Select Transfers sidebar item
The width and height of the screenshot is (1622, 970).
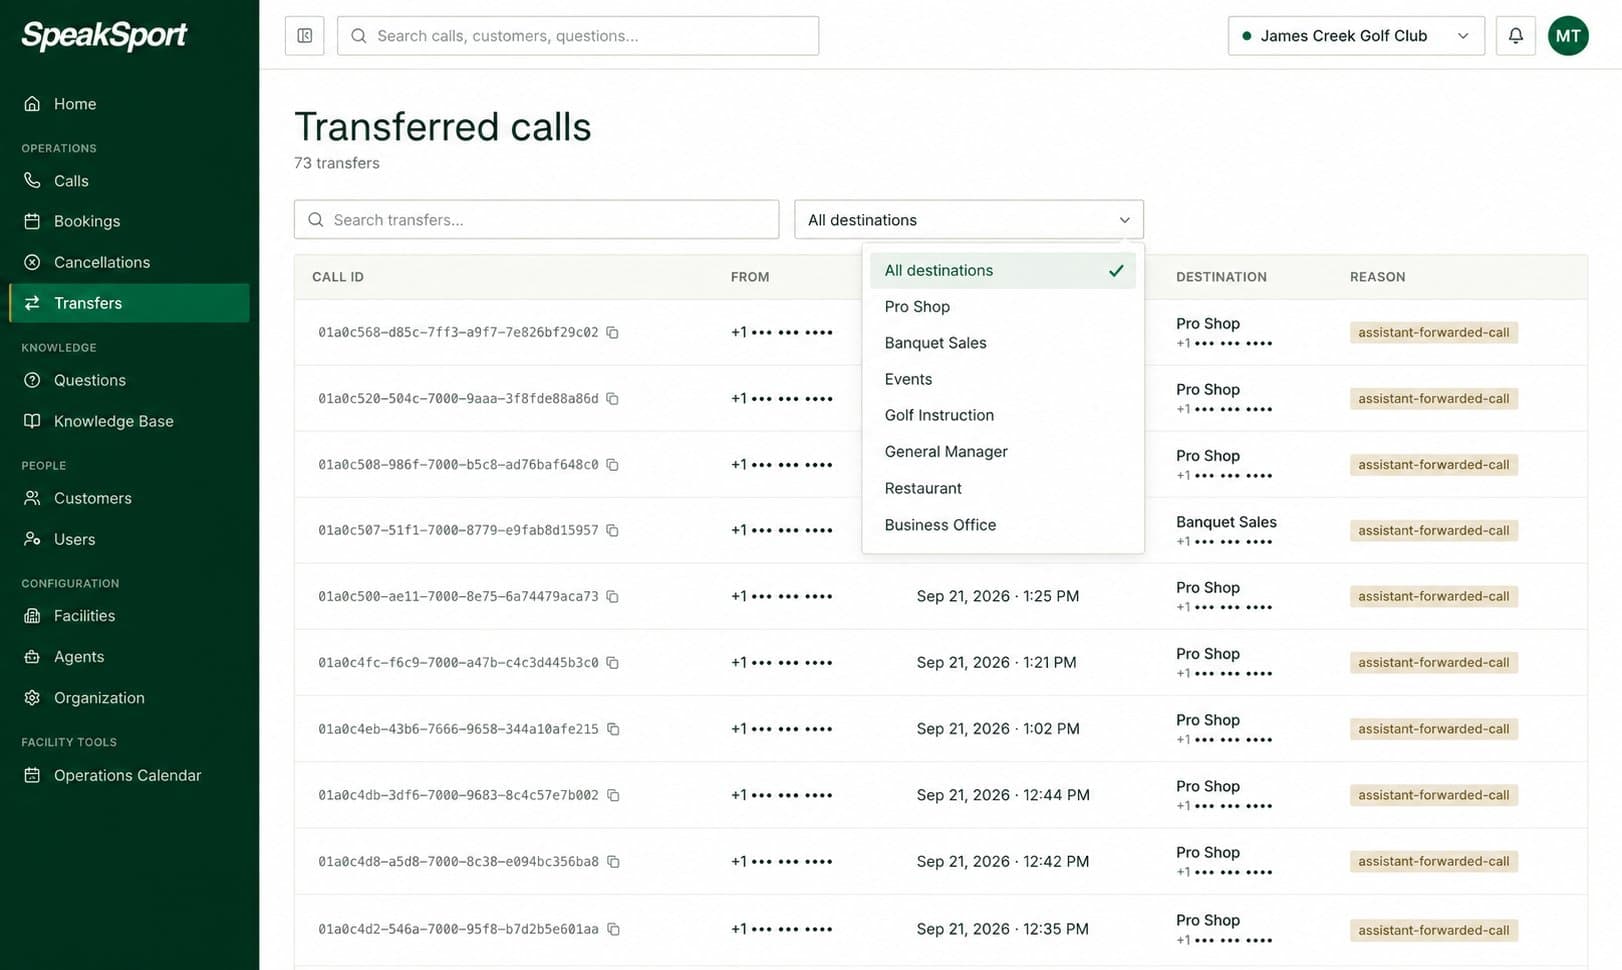pyautogui.click(x=129, y=303)
